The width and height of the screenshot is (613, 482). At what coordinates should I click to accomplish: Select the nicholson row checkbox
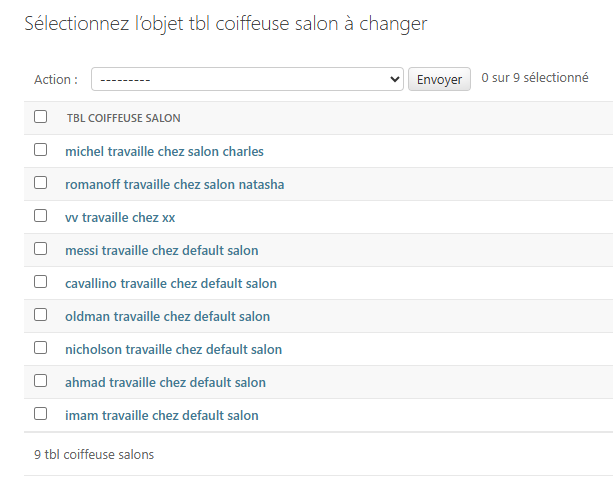tap(41, 348)
